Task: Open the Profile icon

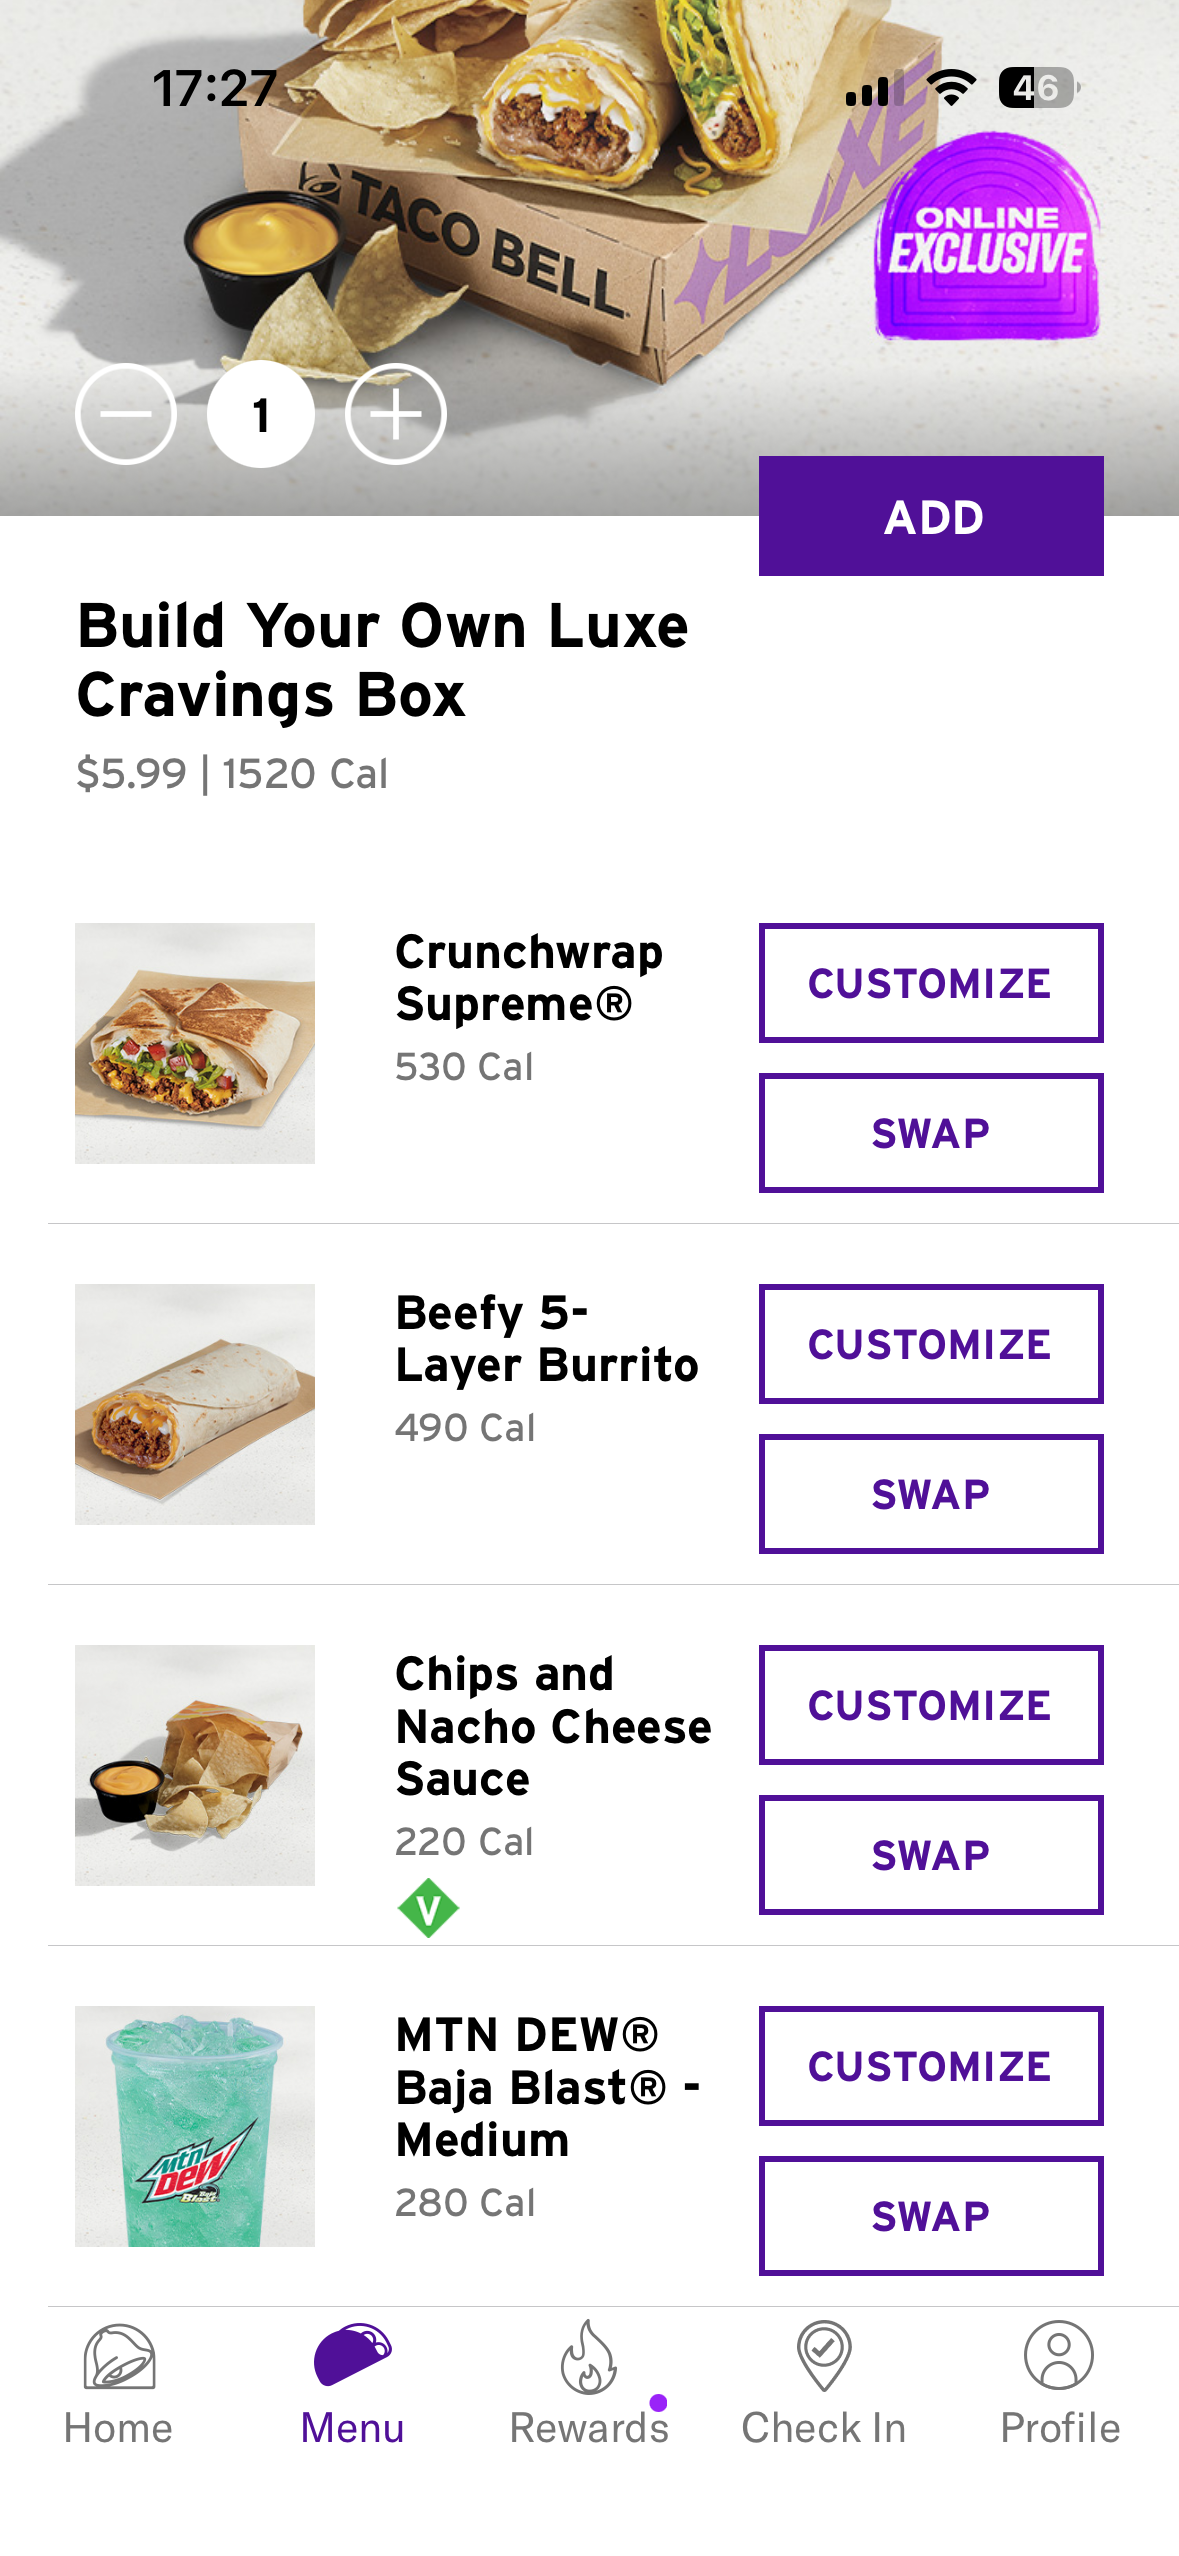Action: coord(1059,2357)
